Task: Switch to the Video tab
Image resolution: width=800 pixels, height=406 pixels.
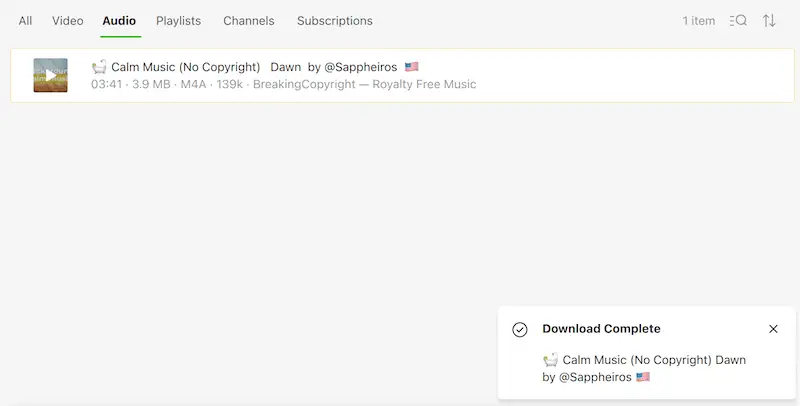Action: 68,21
